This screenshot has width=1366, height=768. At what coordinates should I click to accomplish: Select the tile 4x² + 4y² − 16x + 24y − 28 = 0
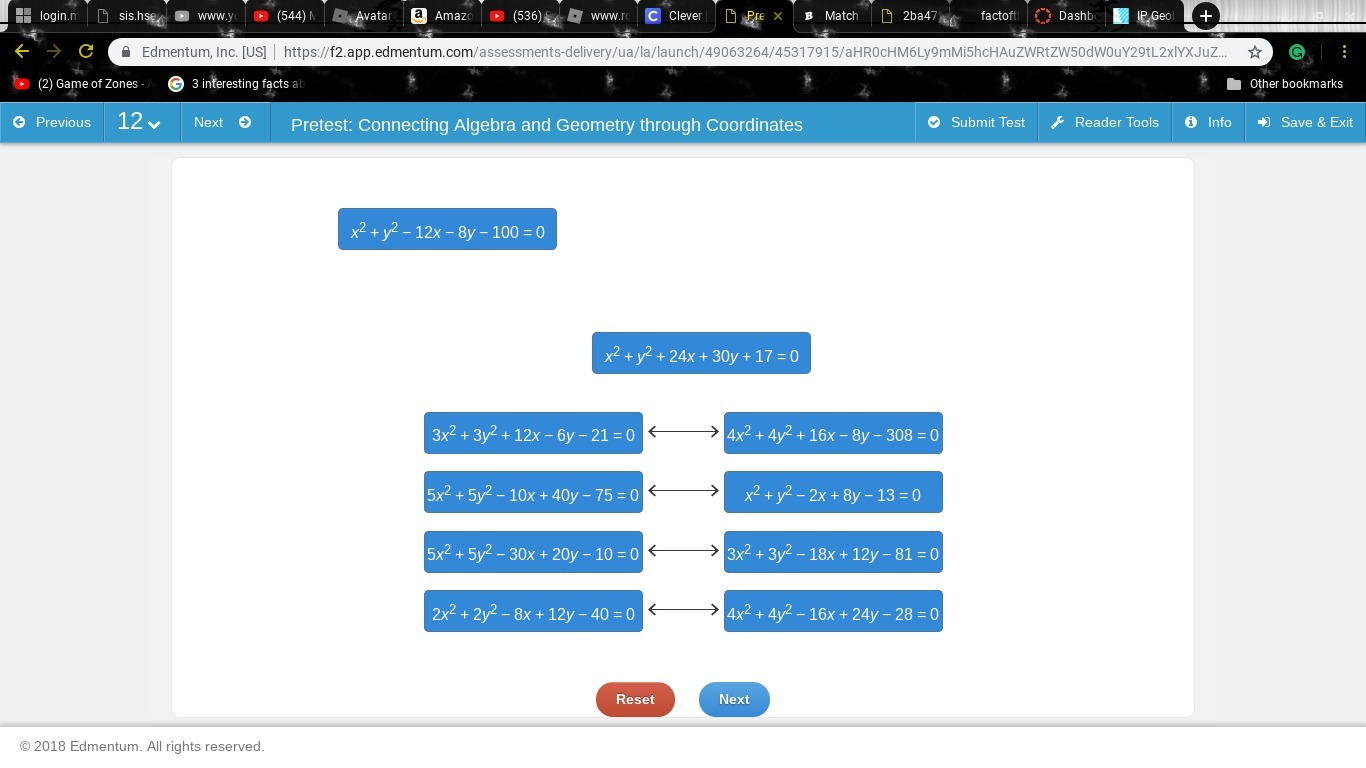pos(833,612)
